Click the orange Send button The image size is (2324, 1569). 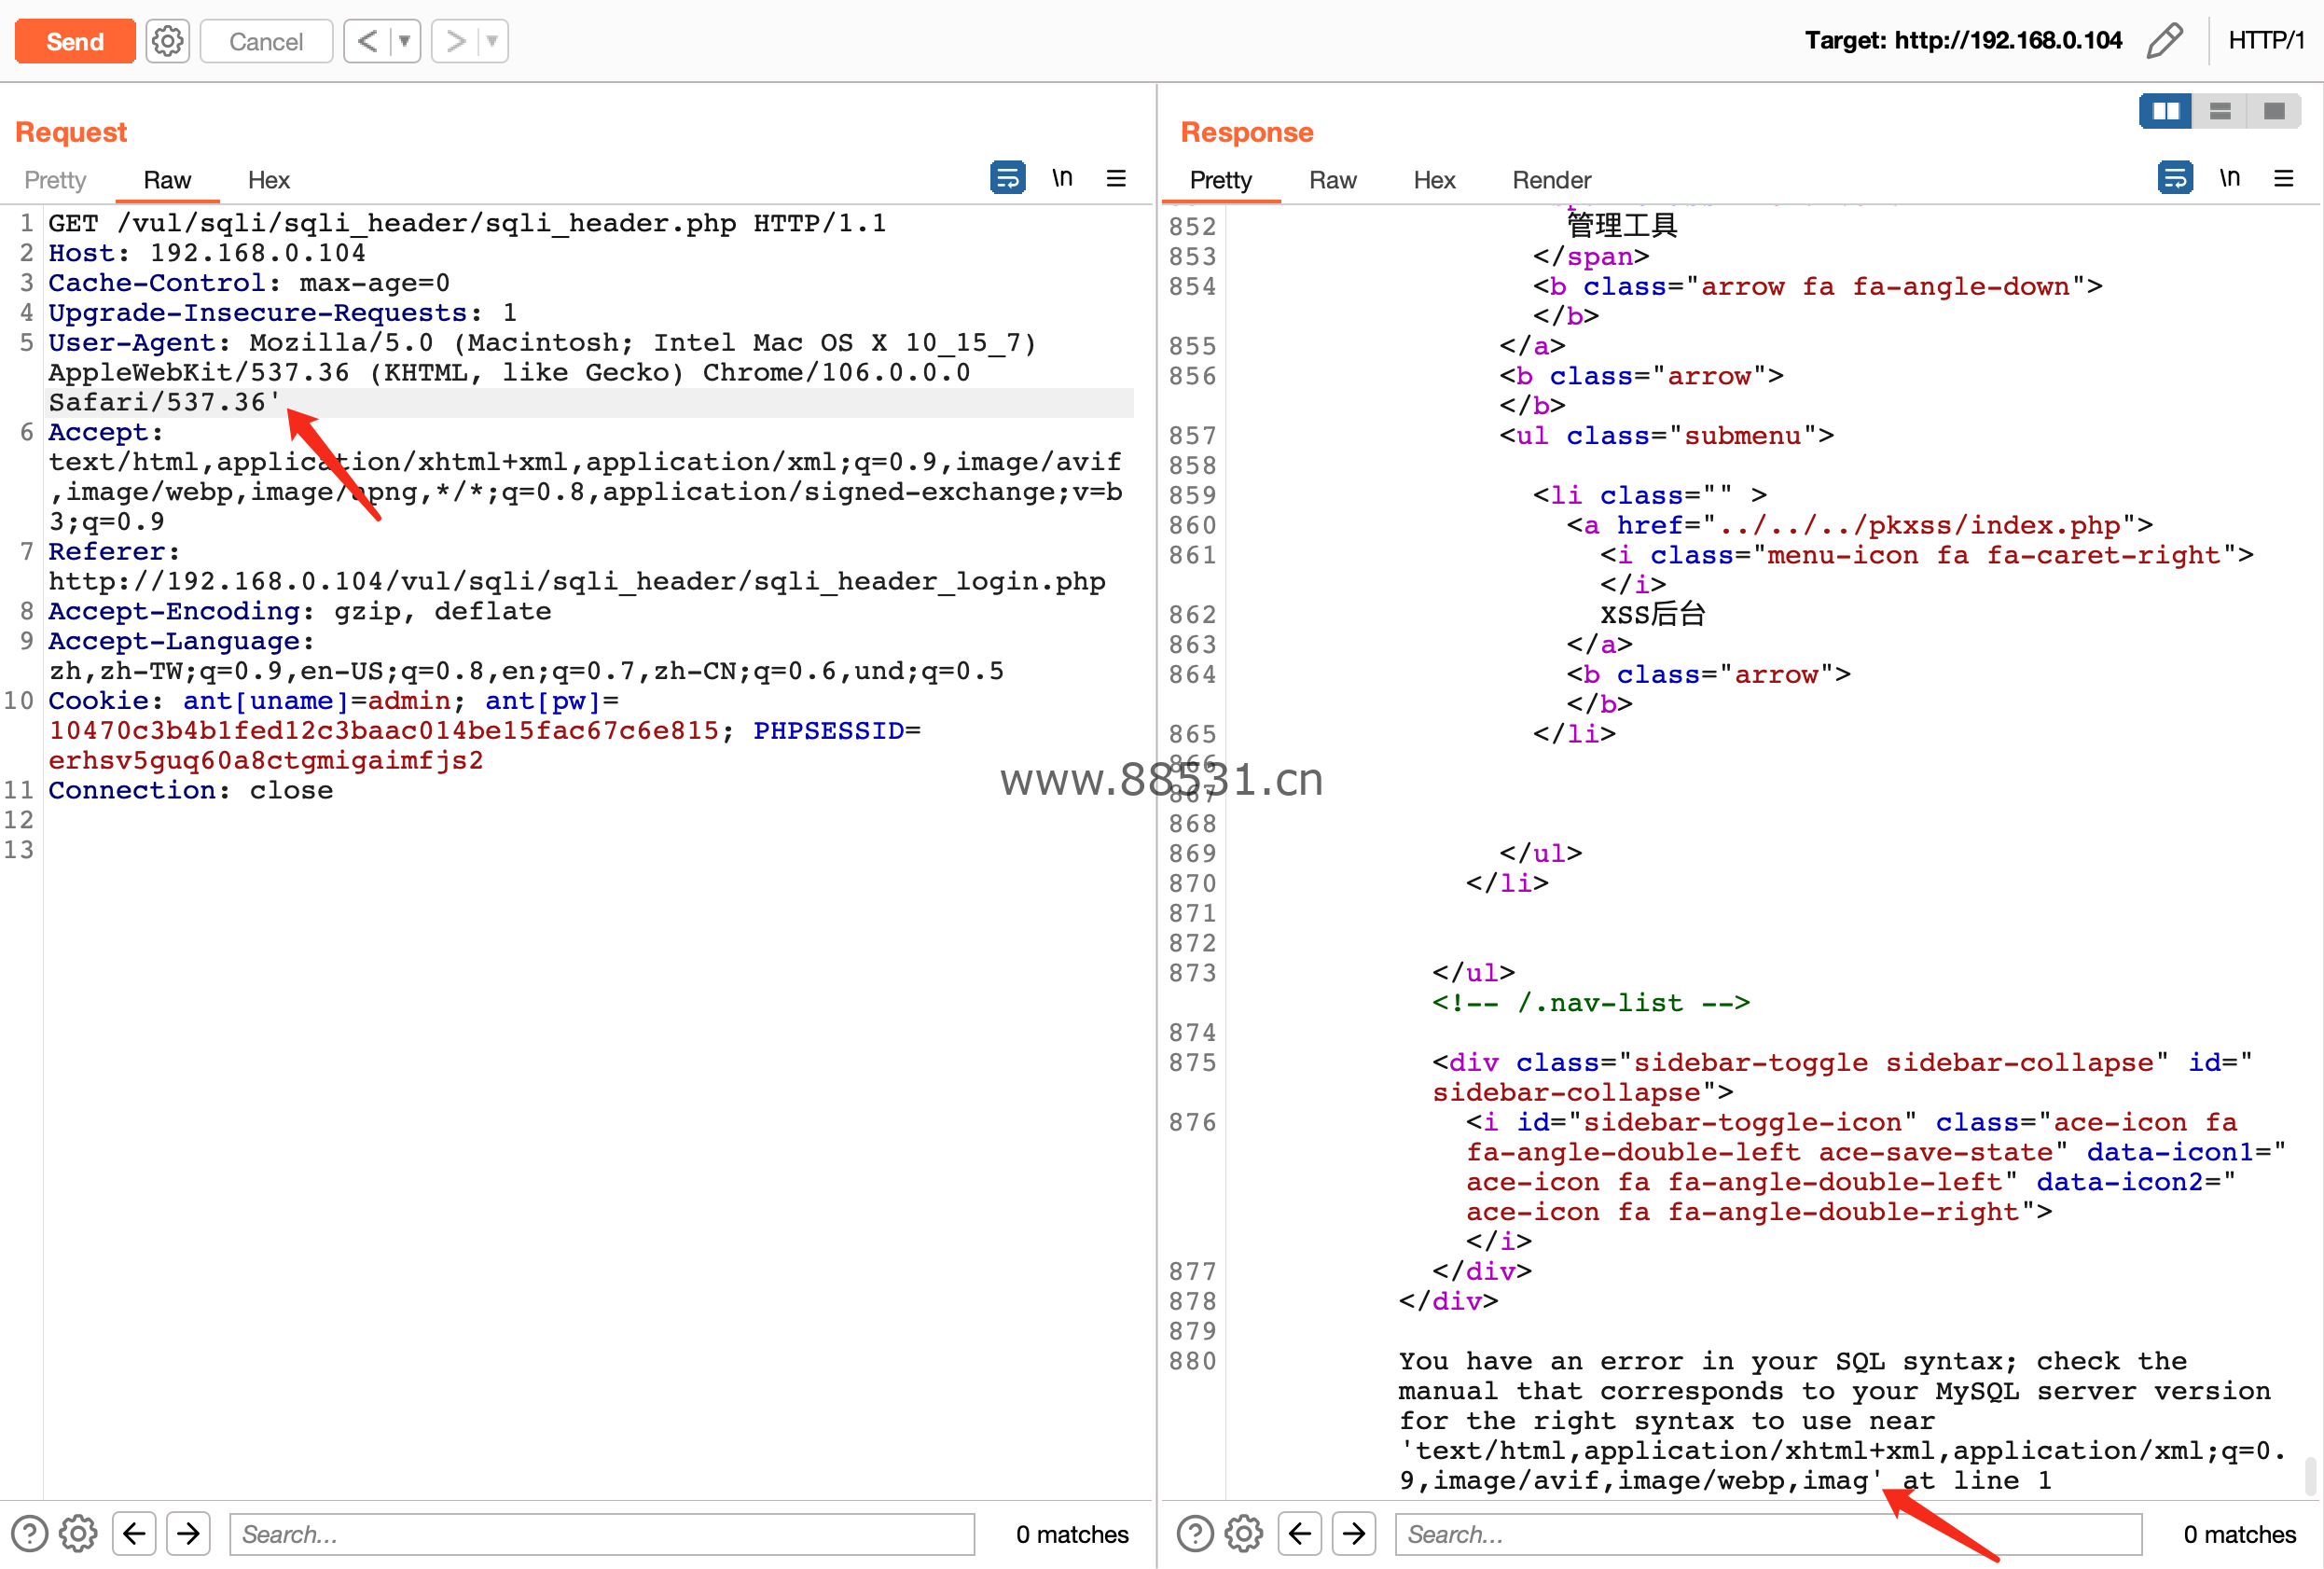click(x=75, y=41)
